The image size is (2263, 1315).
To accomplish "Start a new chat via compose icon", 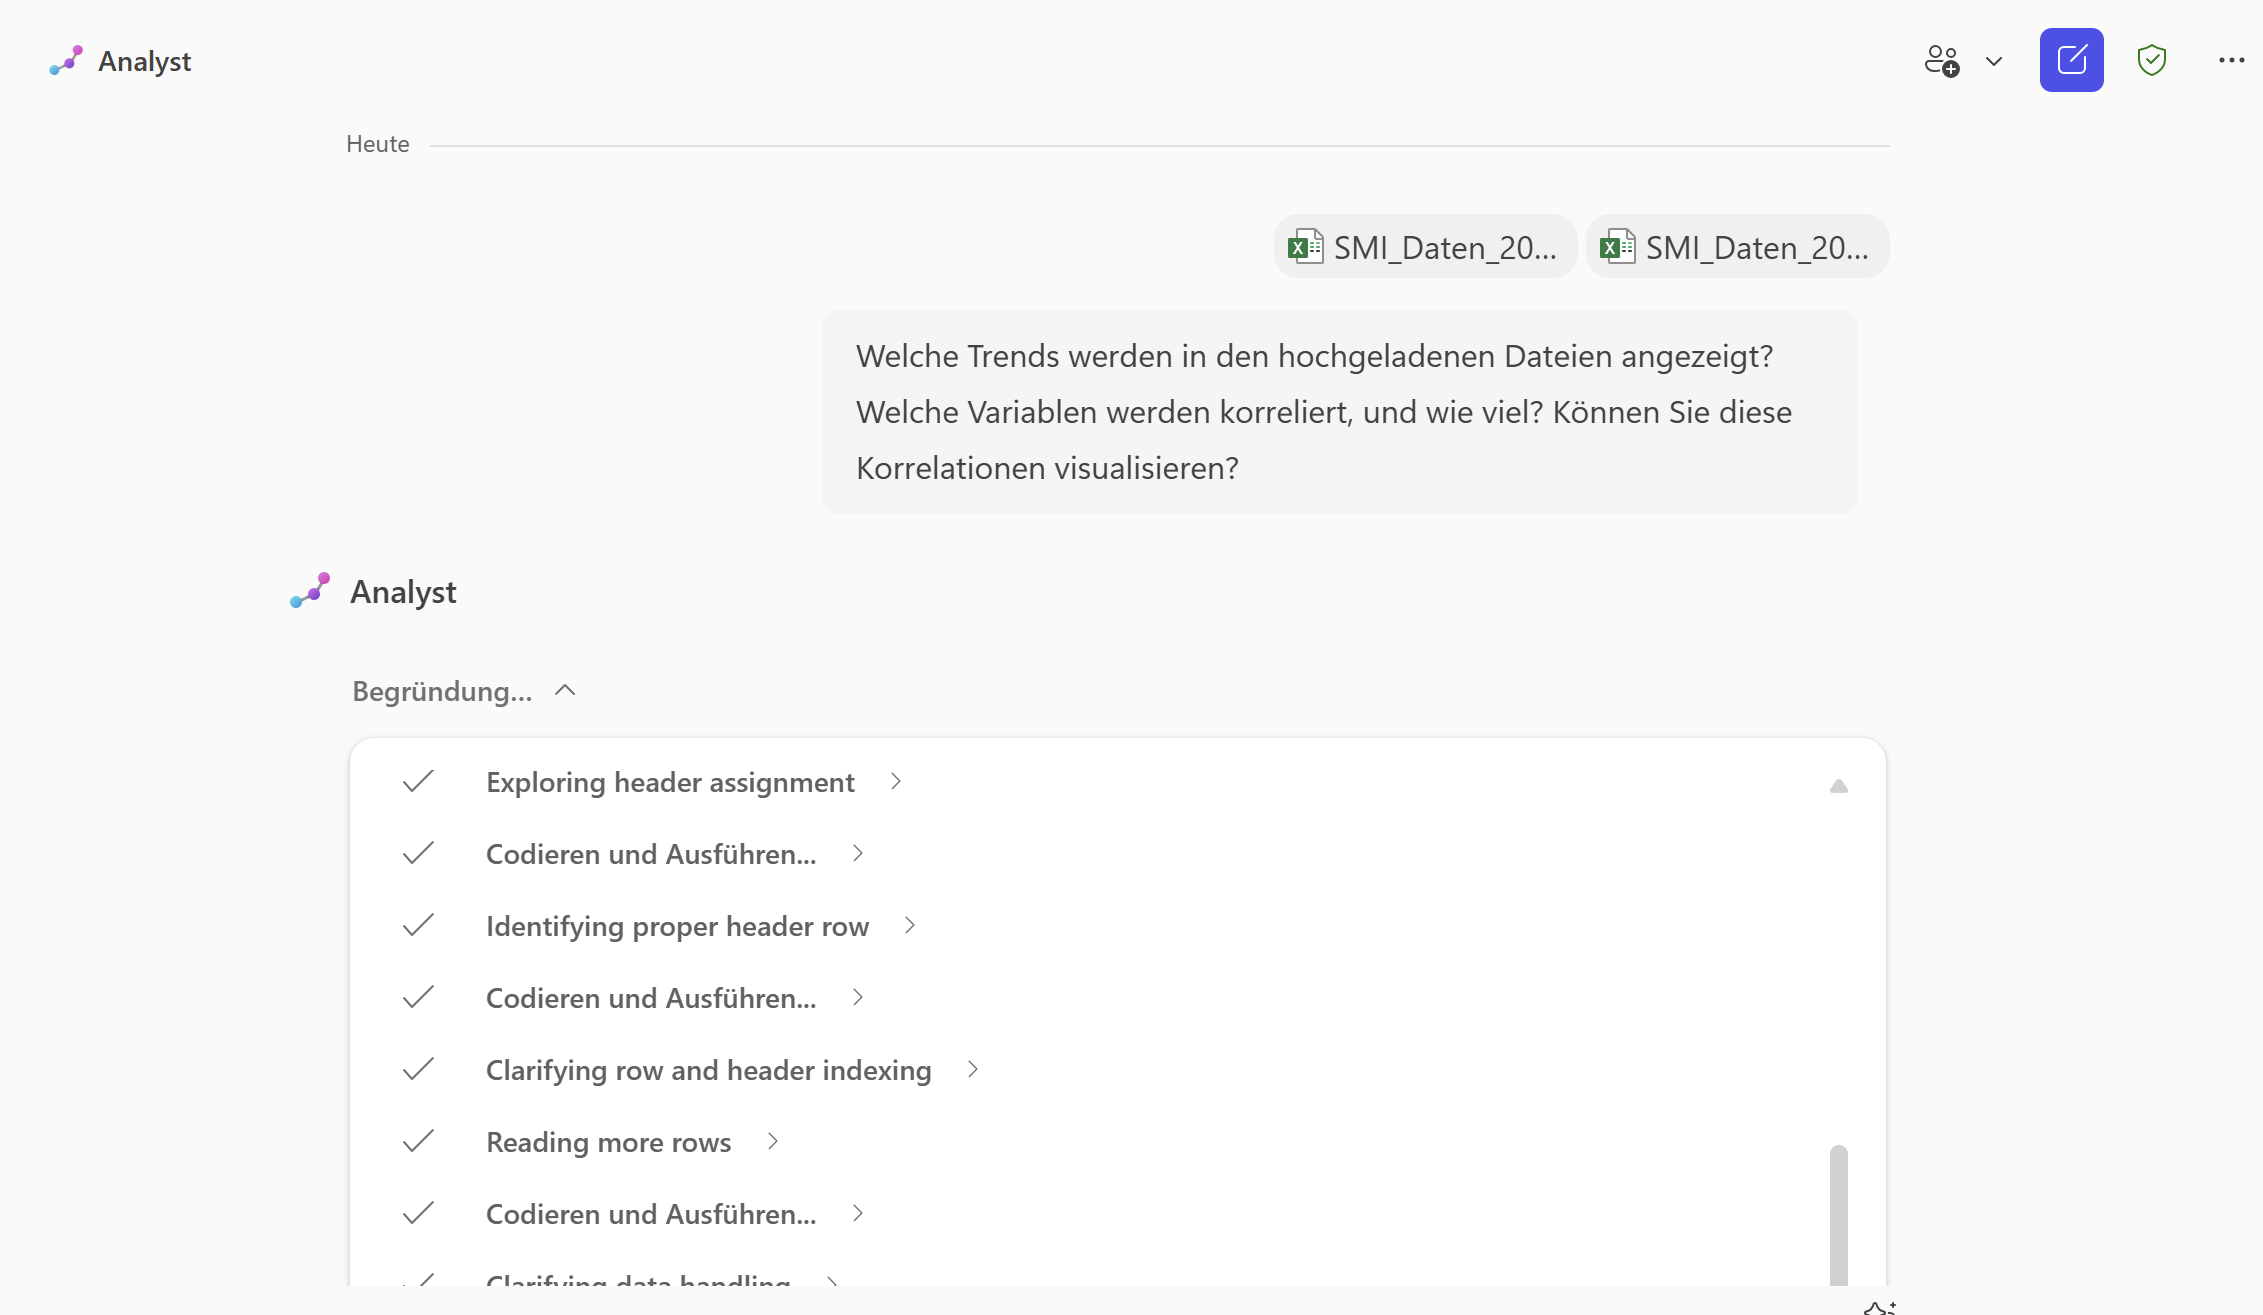I will [2071, 60].
